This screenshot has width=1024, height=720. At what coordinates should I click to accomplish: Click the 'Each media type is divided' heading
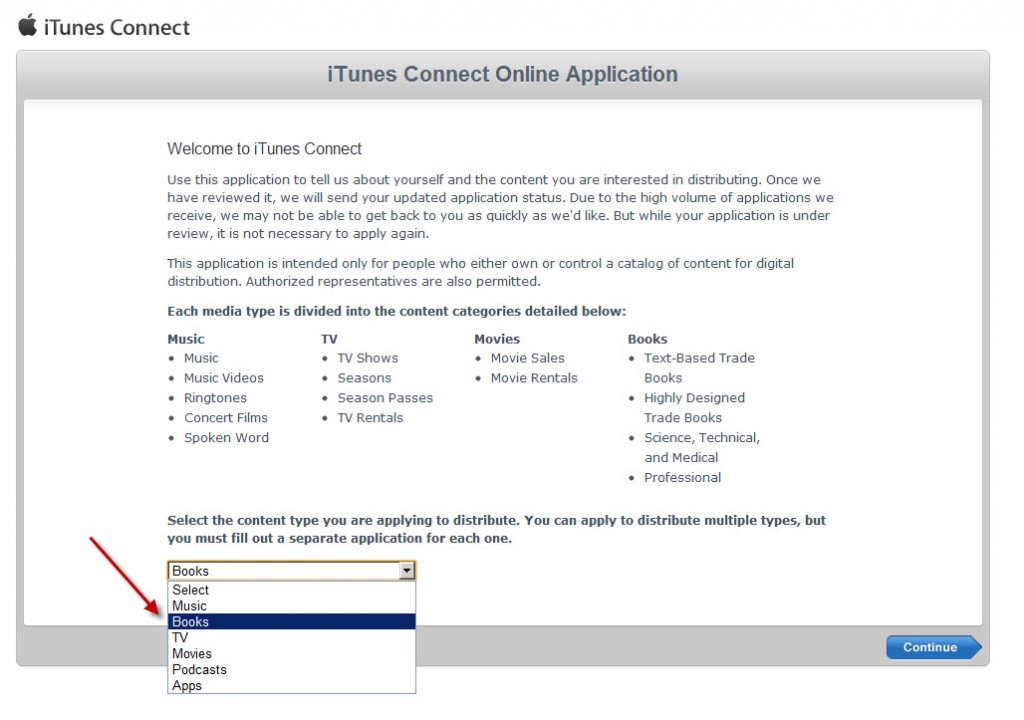pyautogui.click(x=396, y=311)
